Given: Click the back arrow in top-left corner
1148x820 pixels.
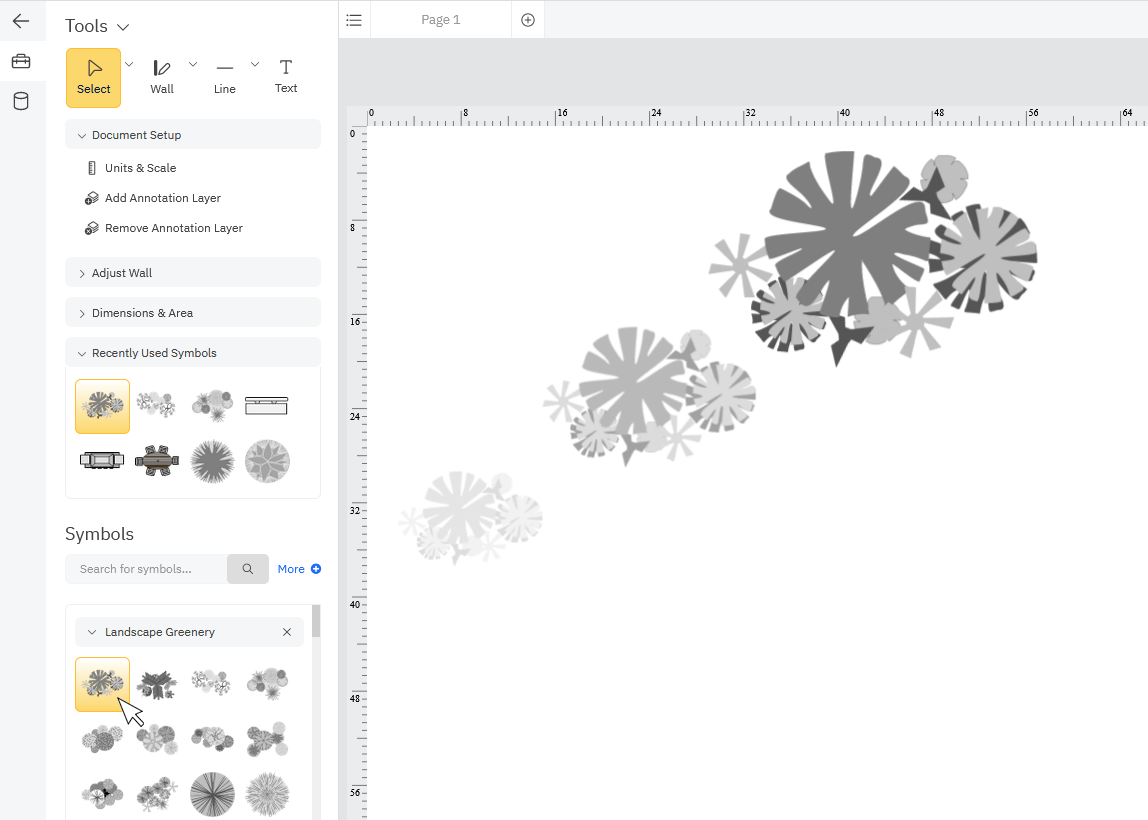Looking at the screenshot, I should pos(22,20).
